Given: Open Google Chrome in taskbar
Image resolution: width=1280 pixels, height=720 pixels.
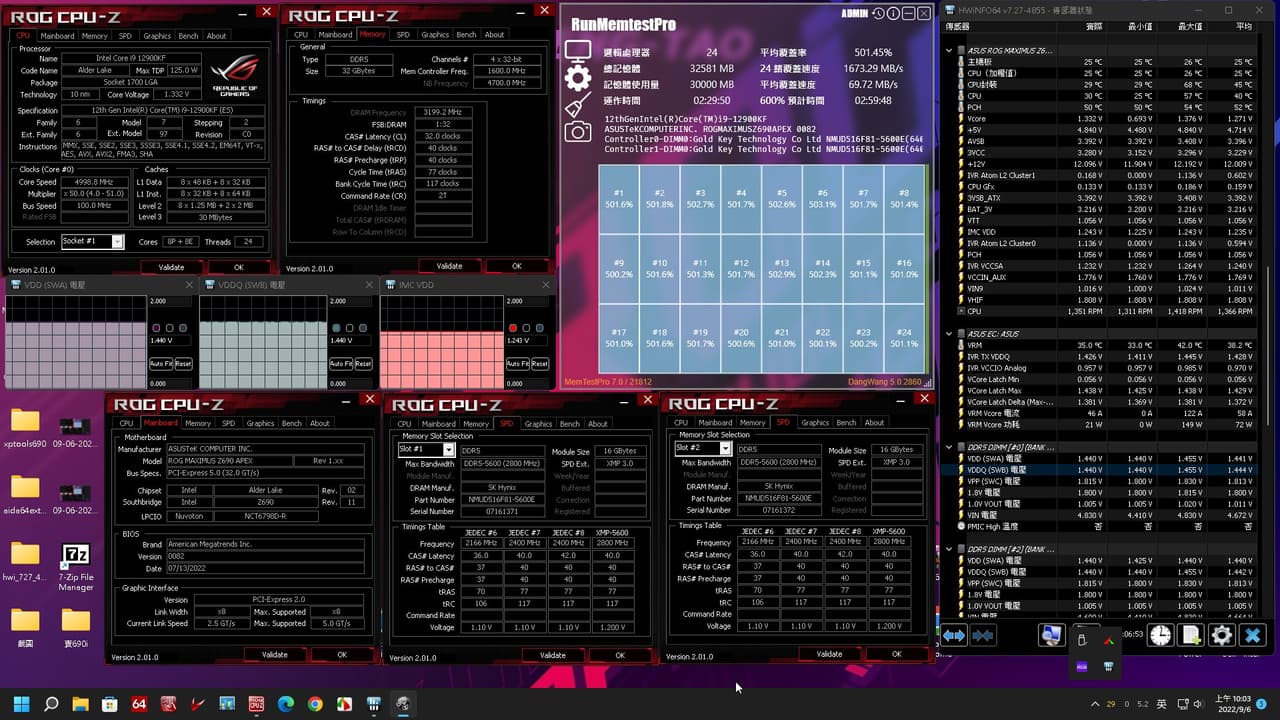Looking at the screenshot, I should 315,704.
